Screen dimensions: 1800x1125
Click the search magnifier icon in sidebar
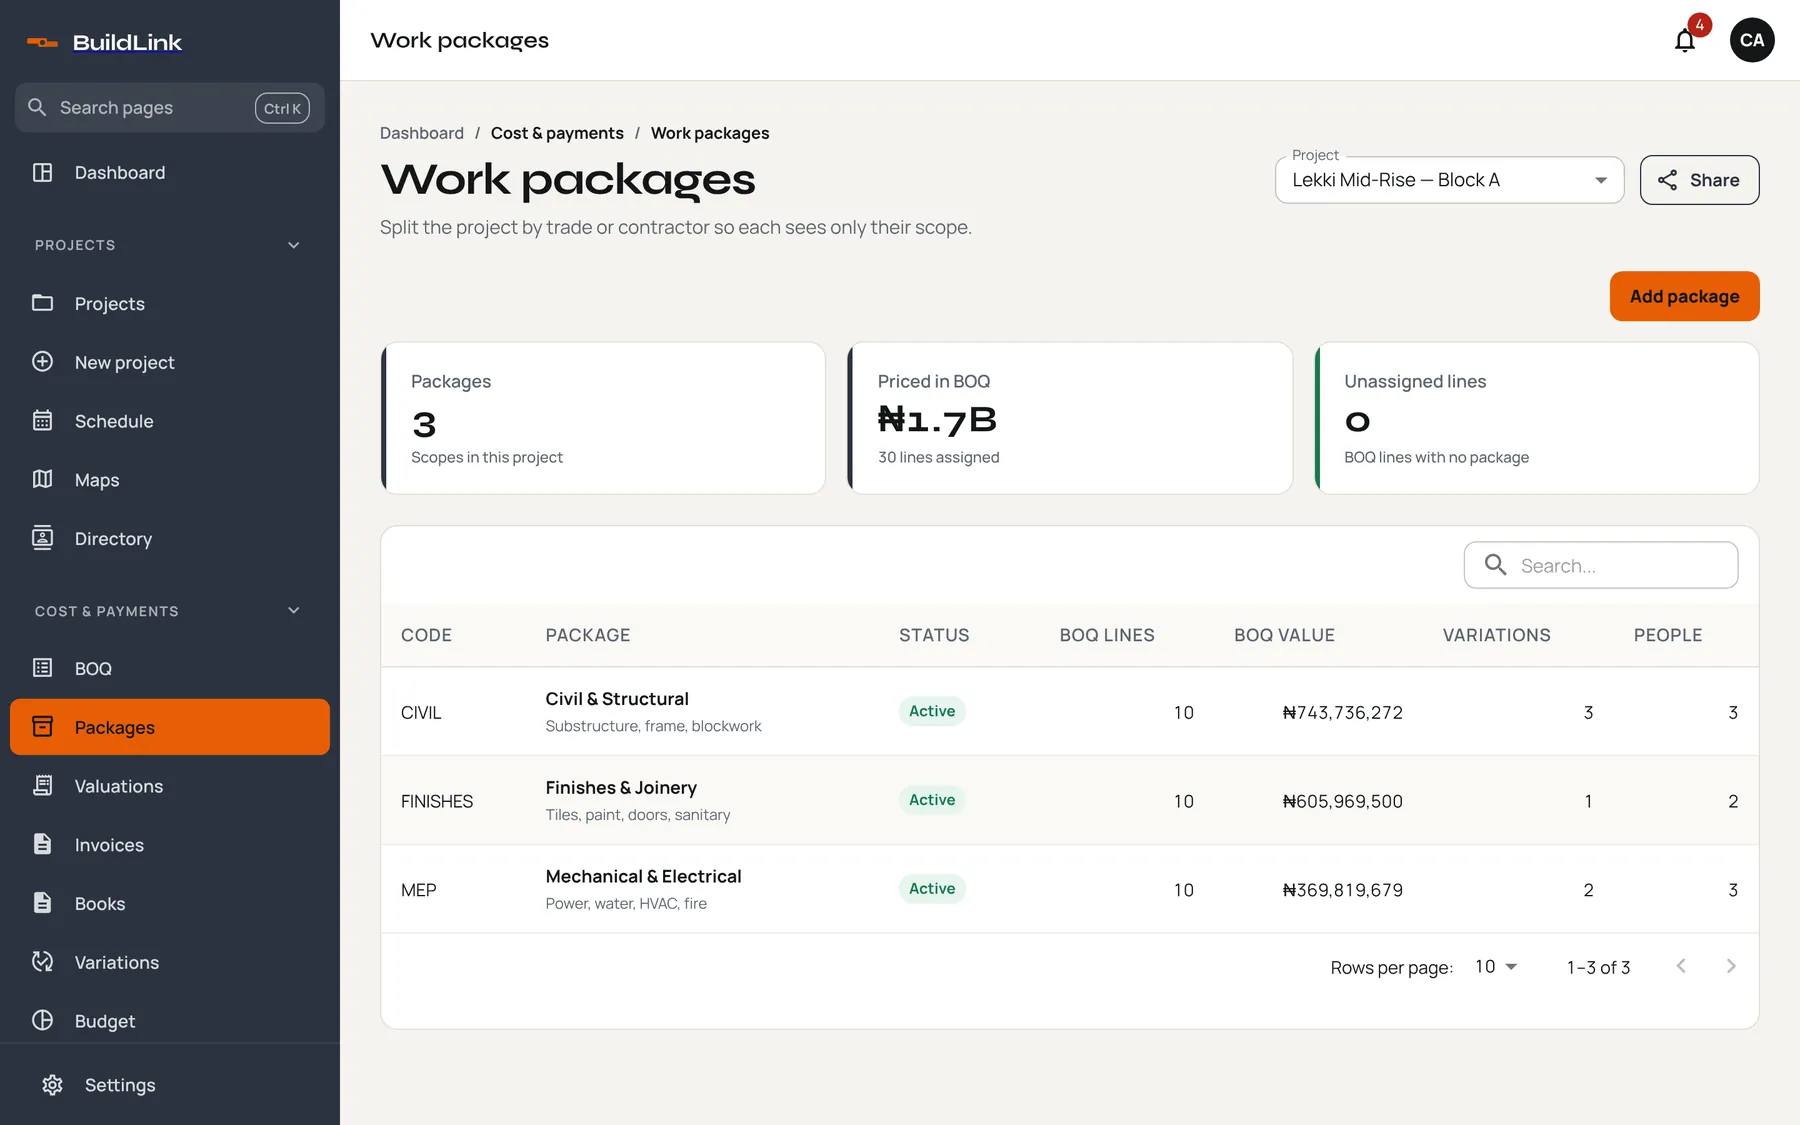[37, 107]
